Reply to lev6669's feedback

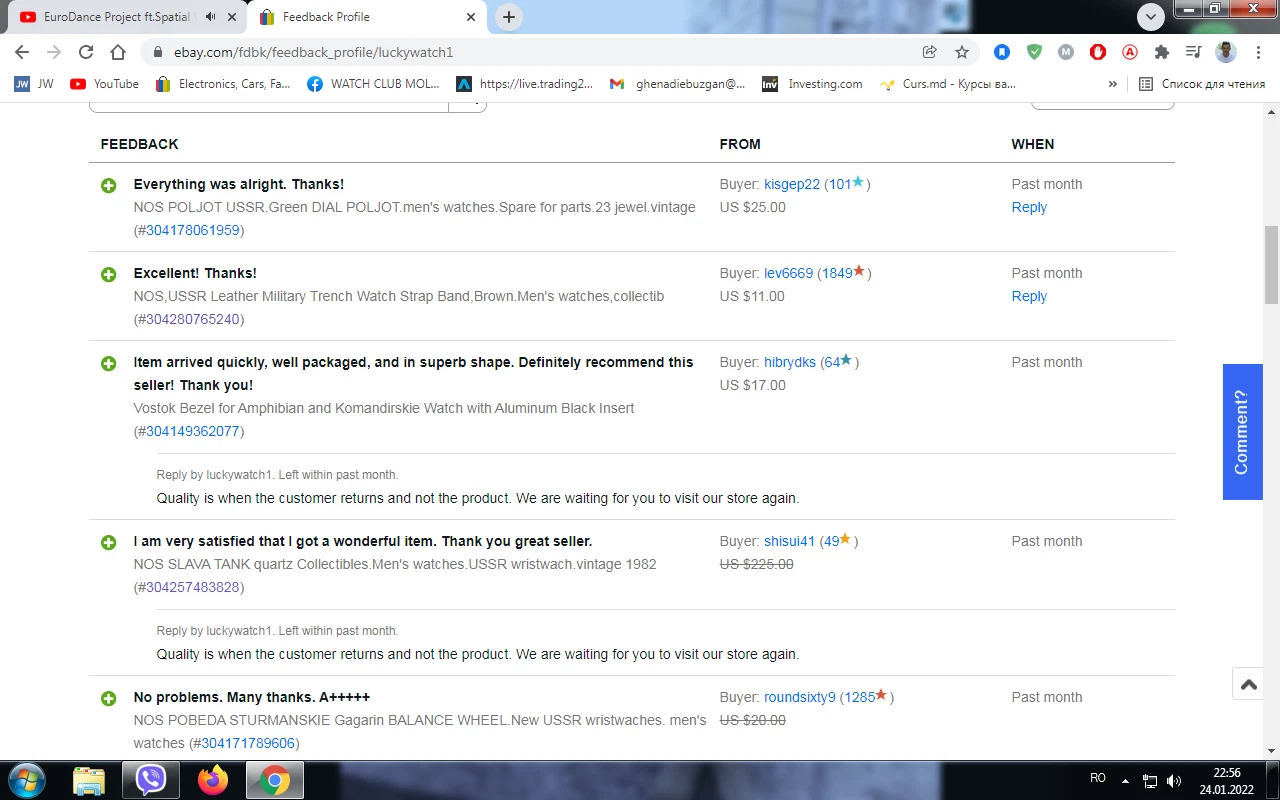1029,296
